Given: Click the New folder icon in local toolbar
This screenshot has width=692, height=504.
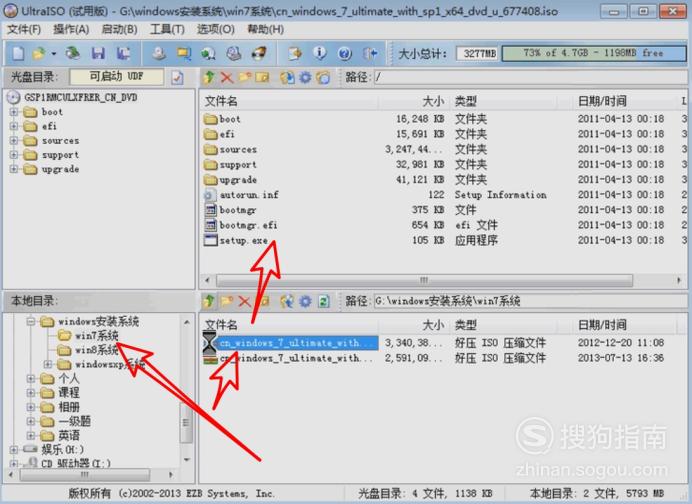Looking at the screenshot, I should [227, 301].
